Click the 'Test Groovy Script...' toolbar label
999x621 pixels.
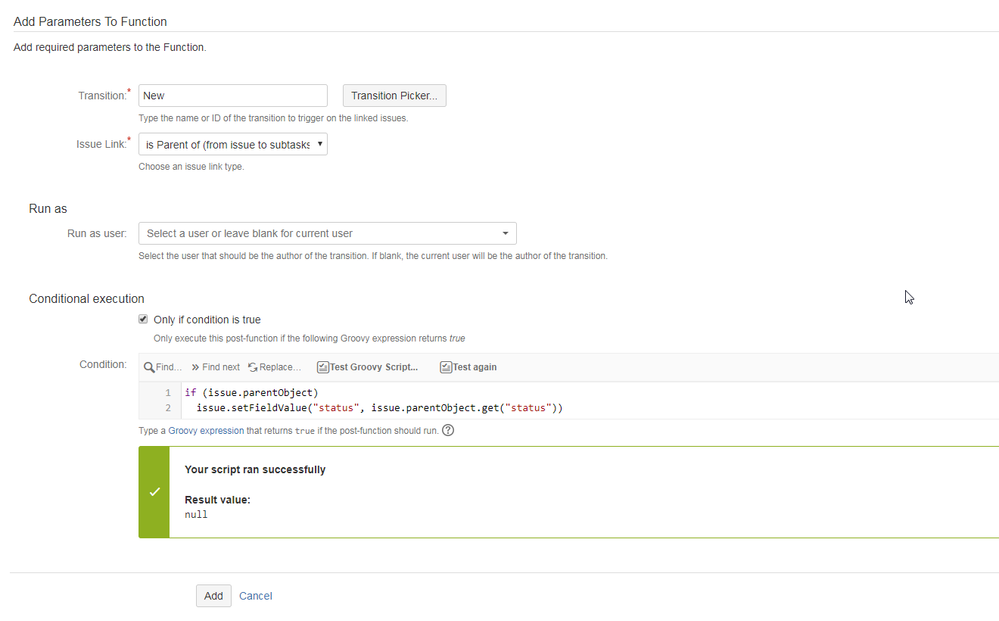374,367
